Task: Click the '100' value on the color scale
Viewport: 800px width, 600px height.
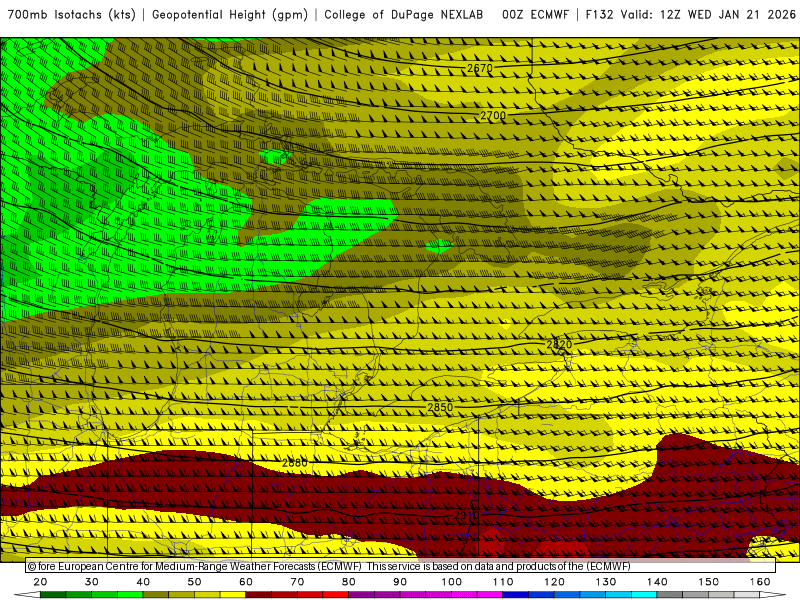Action: [452, 582]
